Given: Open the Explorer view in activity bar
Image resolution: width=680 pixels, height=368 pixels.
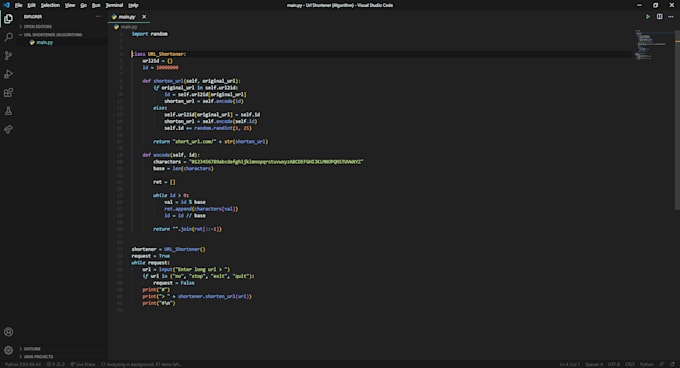Looking at the screenshot, I should pos(8,19).
